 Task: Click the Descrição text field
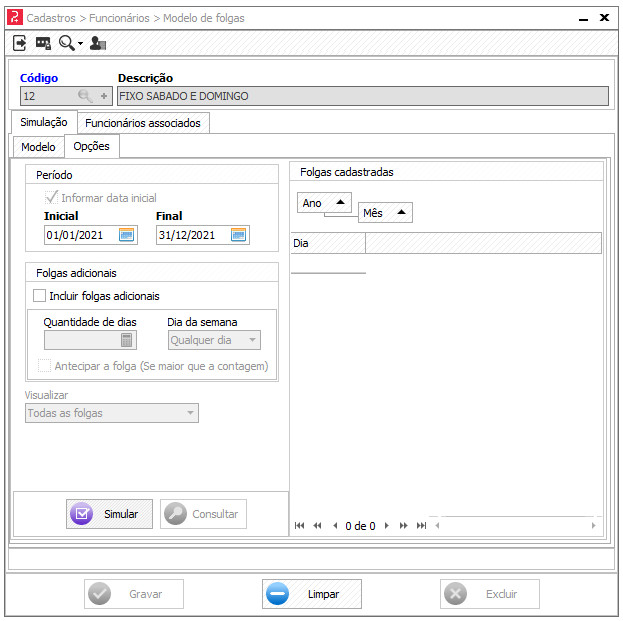point(363,96)
